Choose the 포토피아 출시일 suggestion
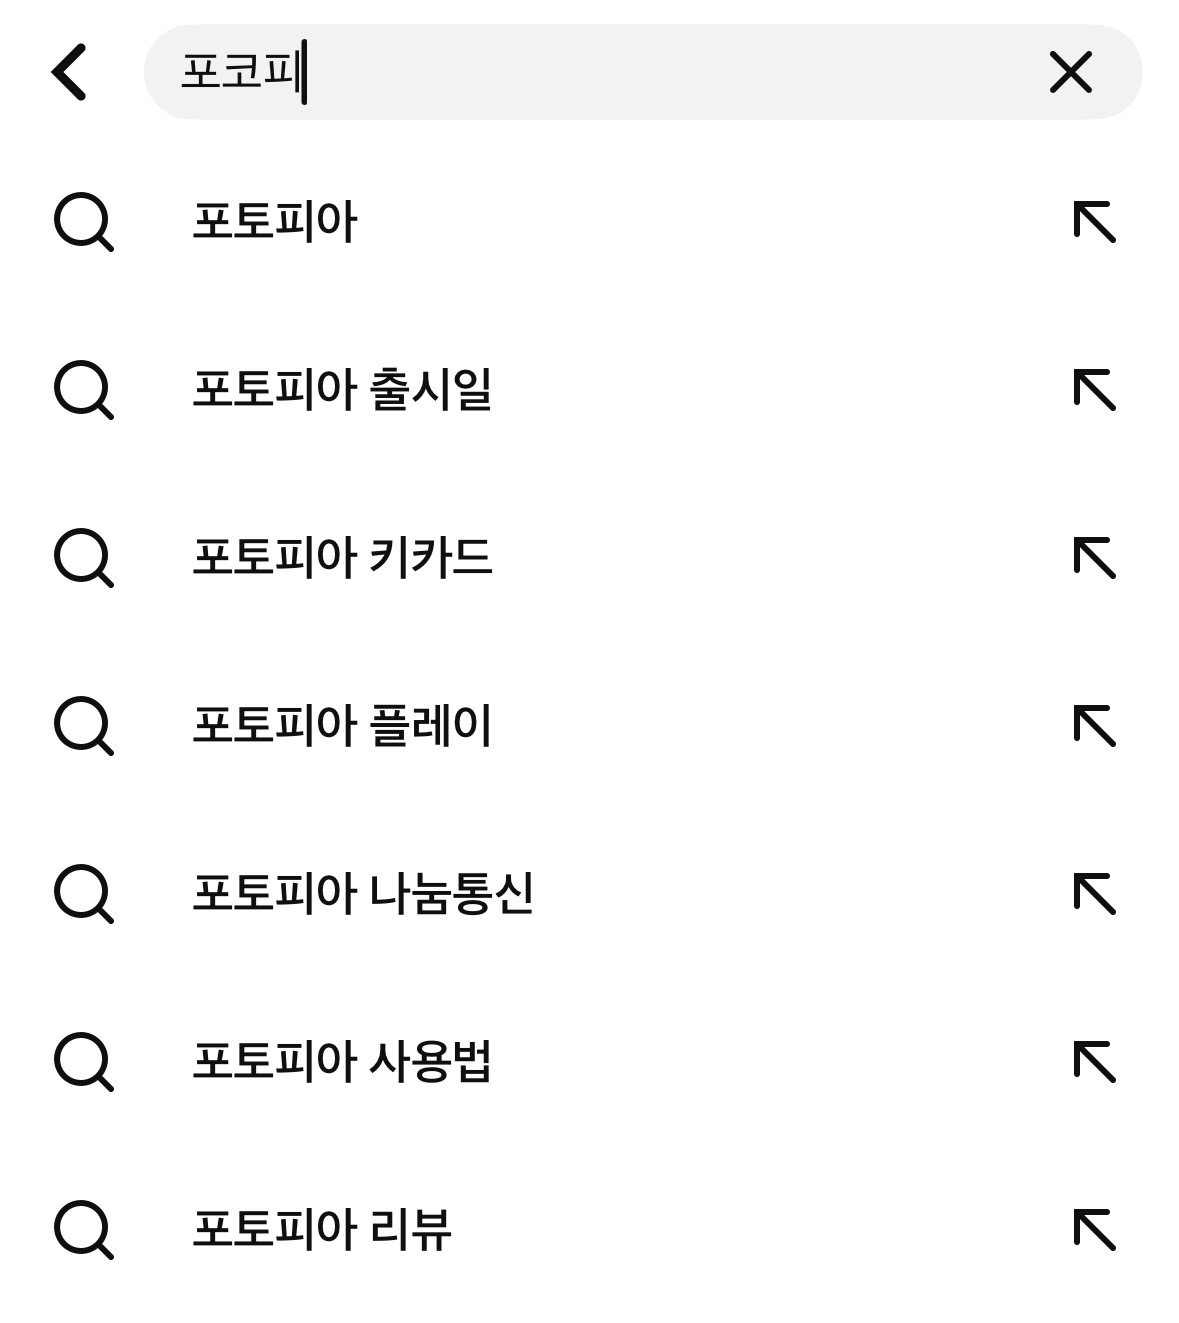Image resolution: width=1179 pixels, height=1323 pixels. pos(342,389)
